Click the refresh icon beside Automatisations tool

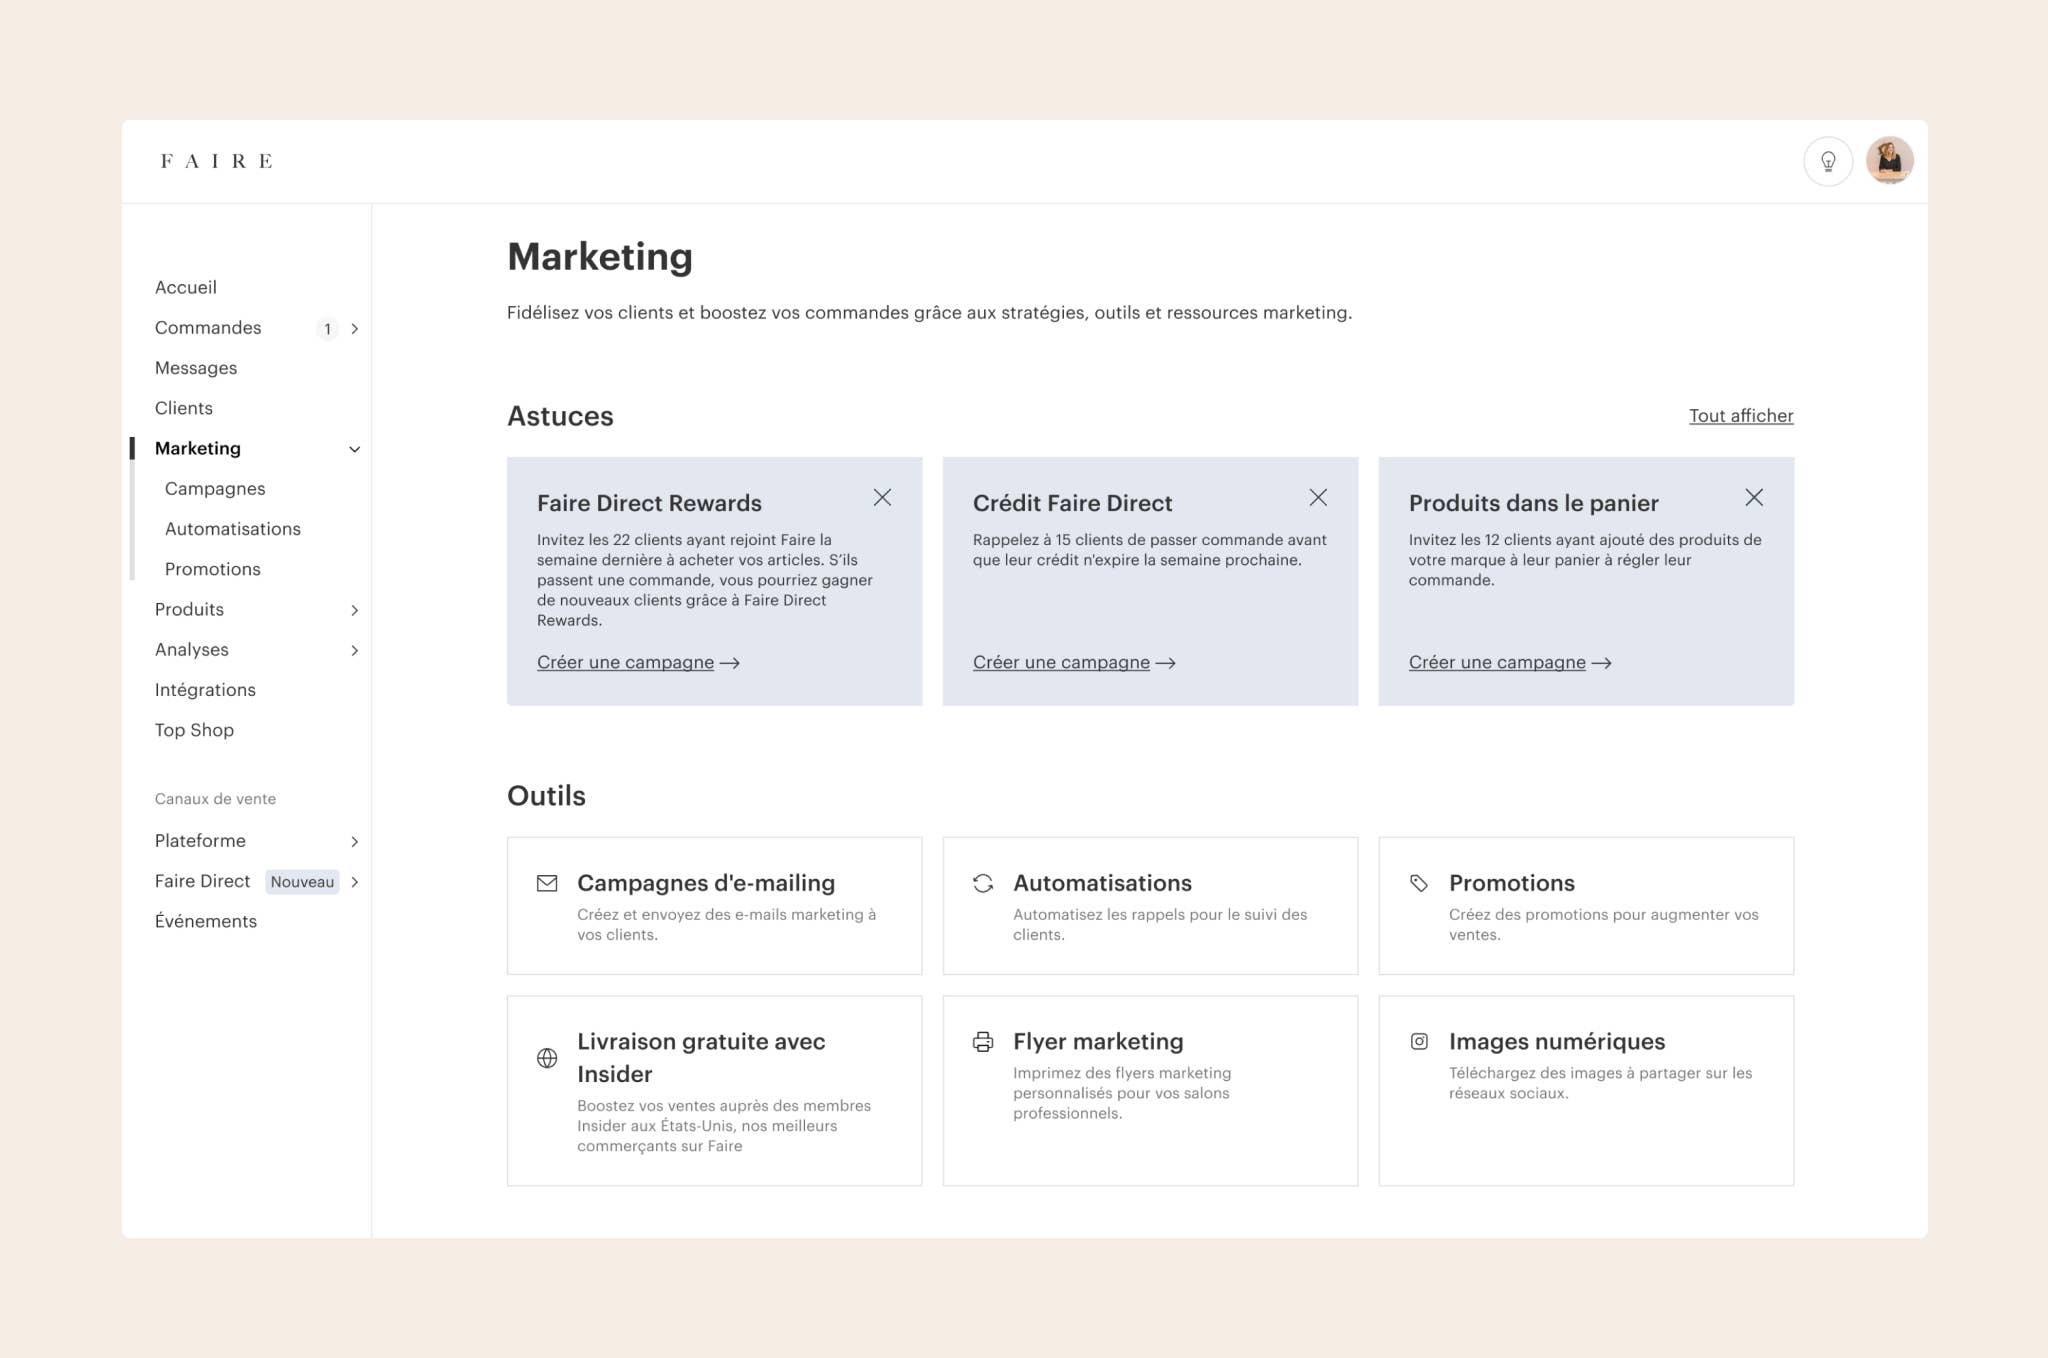click(983, 883)
